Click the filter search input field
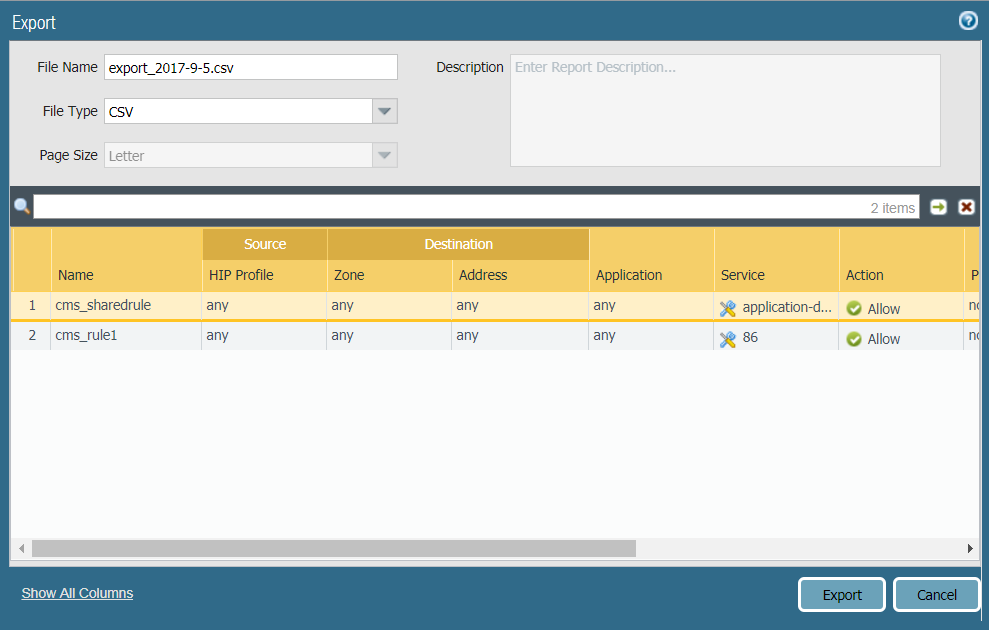Screen dimensions: 989x630 476,207
